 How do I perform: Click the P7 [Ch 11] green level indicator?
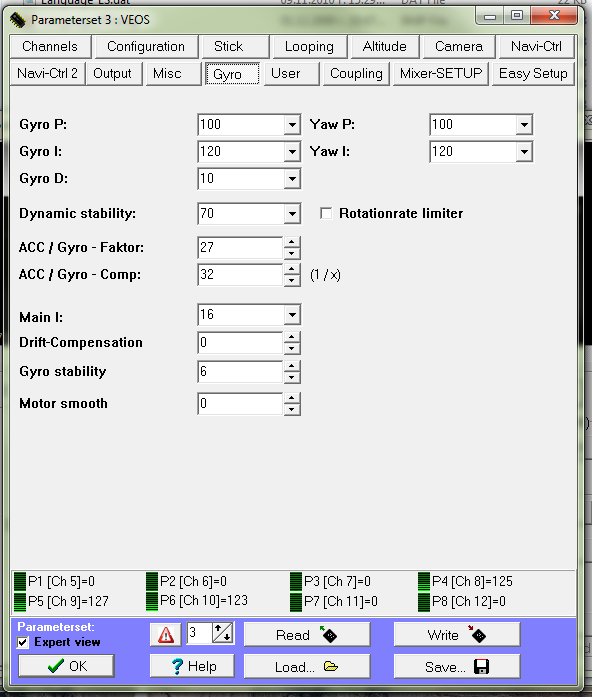click(x=296, y=602)
